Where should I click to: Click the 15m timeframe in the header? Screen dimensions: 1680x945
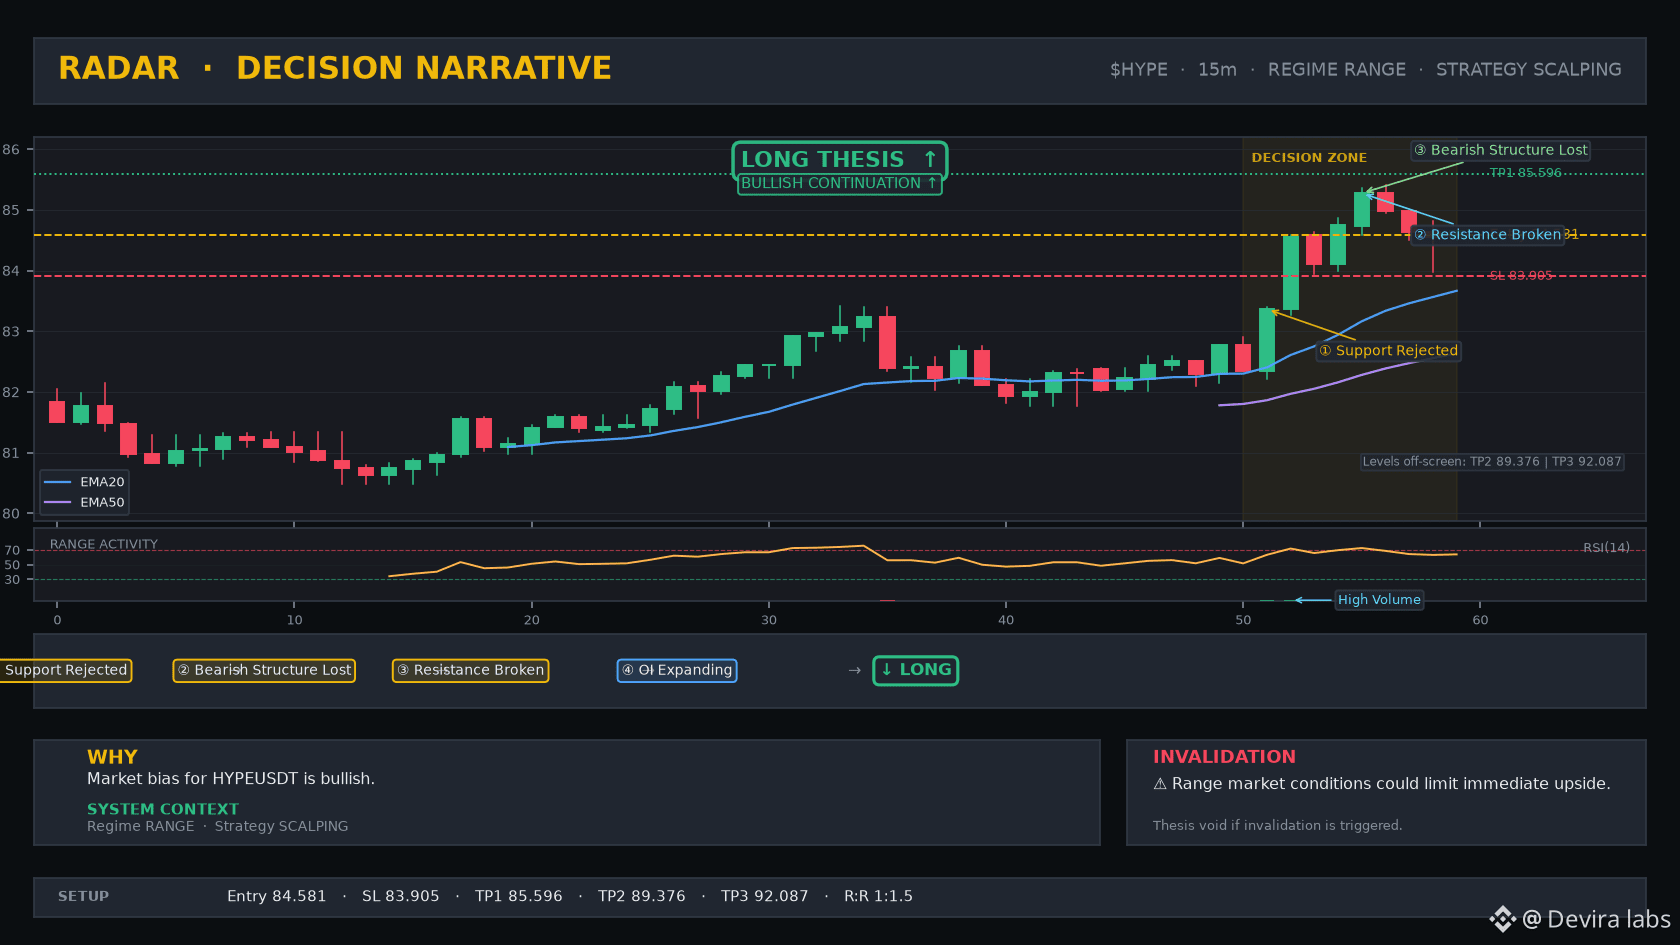click(x=1217, y=70)
